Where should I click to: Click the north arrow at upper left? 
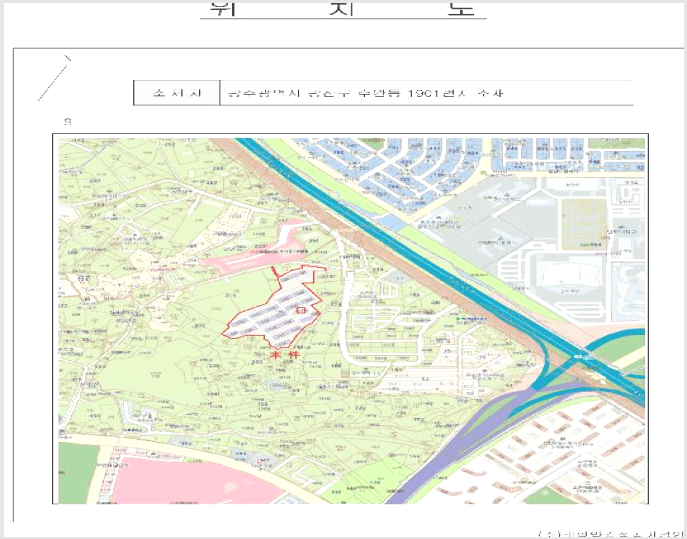coord(55,78)
